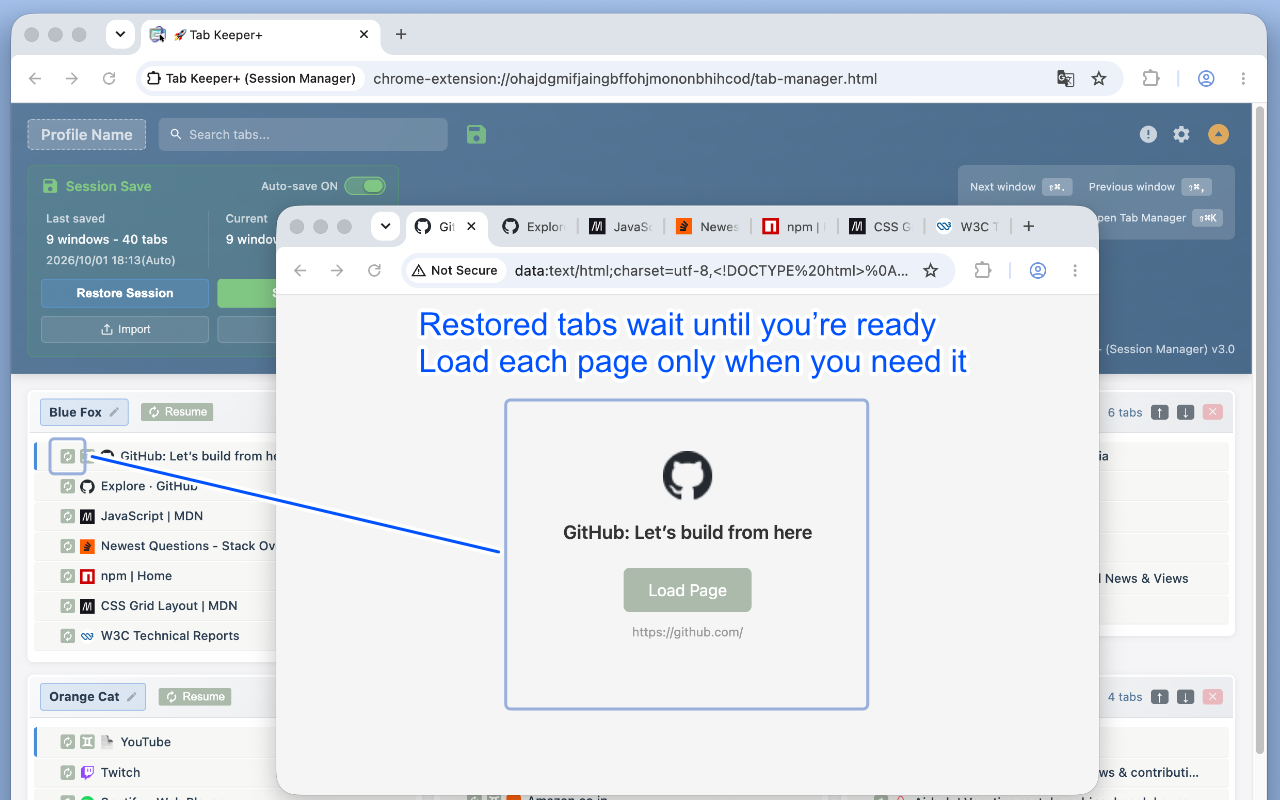This screenshot has width=1280, height=800.
Task: Open the alert info icon in Tab Keeper header
Action: tap(1149, 134)
